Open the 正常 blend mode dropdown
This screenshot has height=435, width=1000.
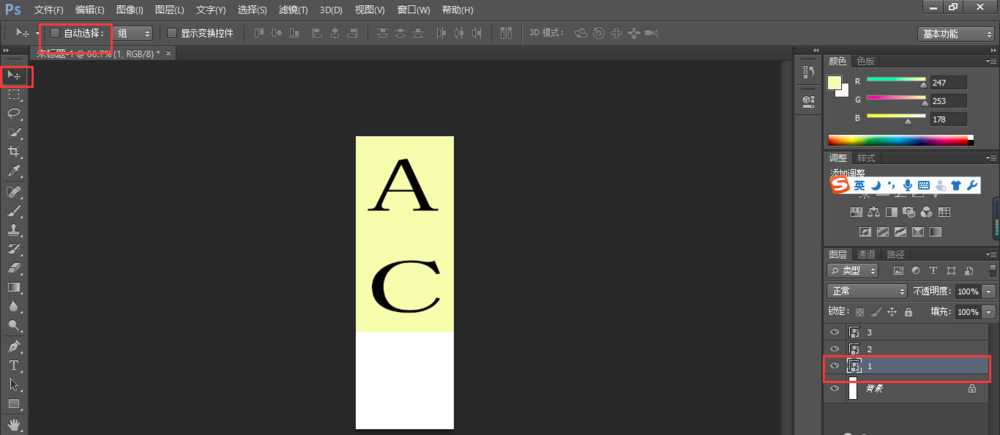point(866,291)
